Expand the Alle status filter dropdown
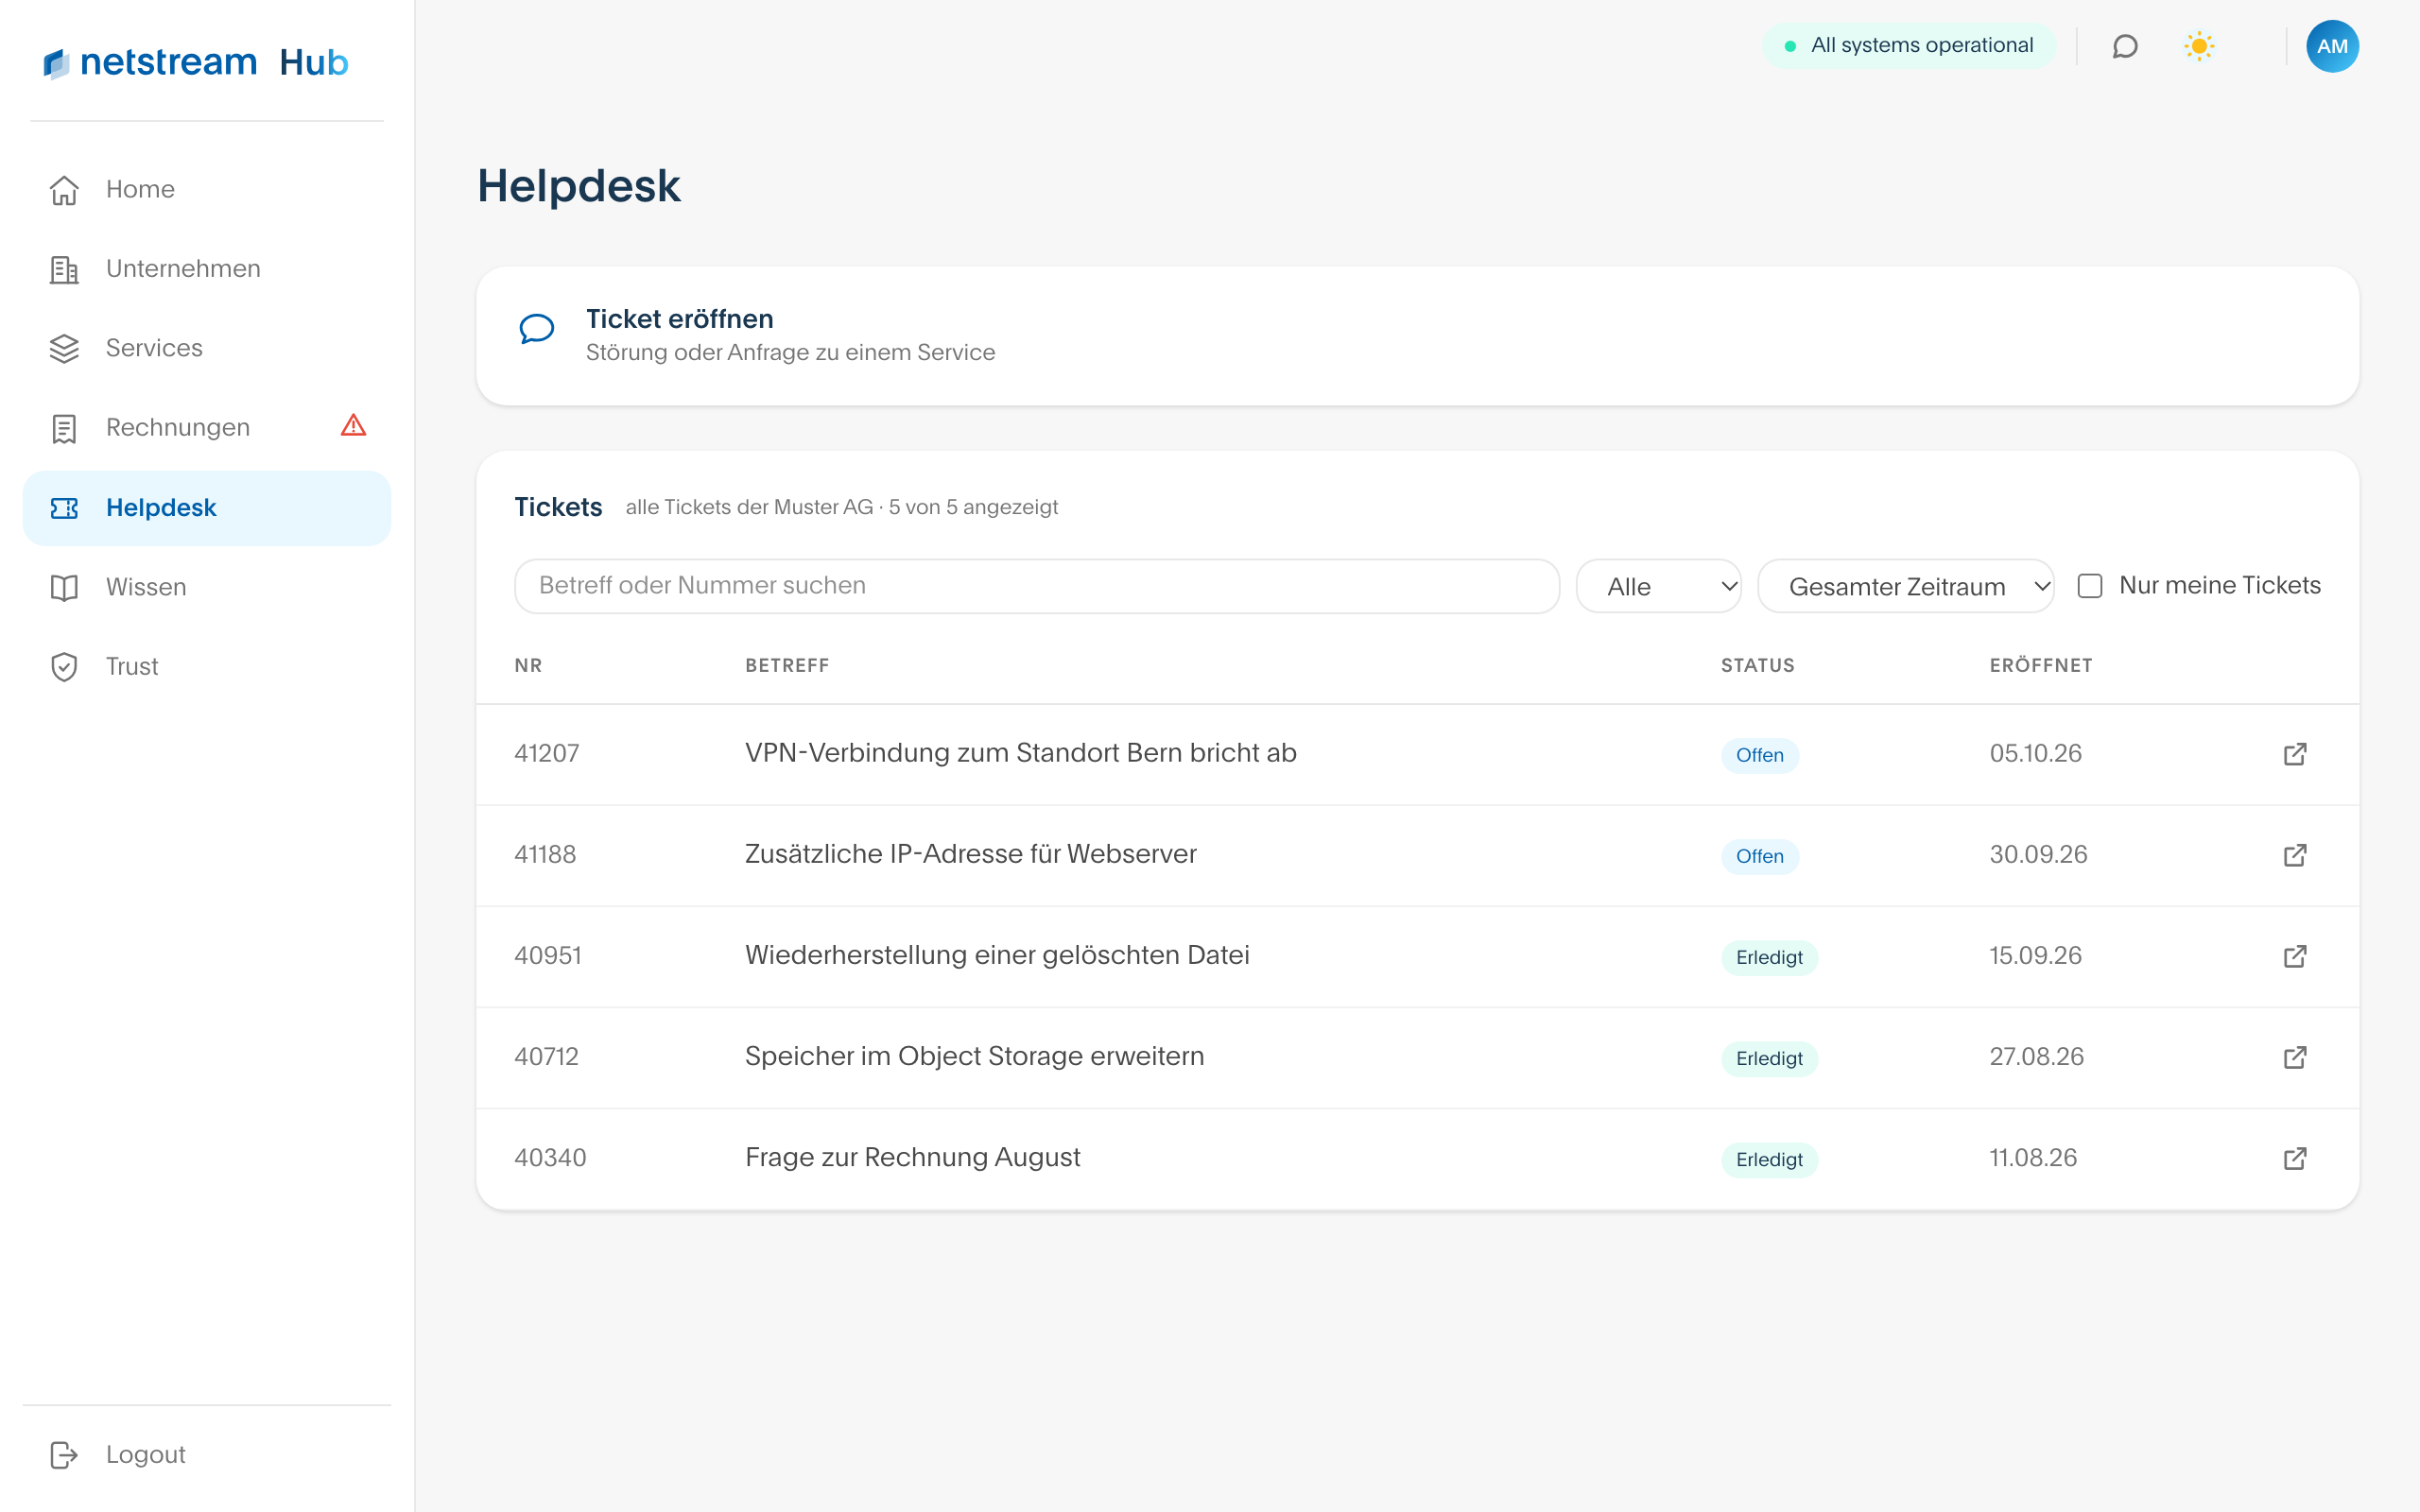 pos(1658,586)
